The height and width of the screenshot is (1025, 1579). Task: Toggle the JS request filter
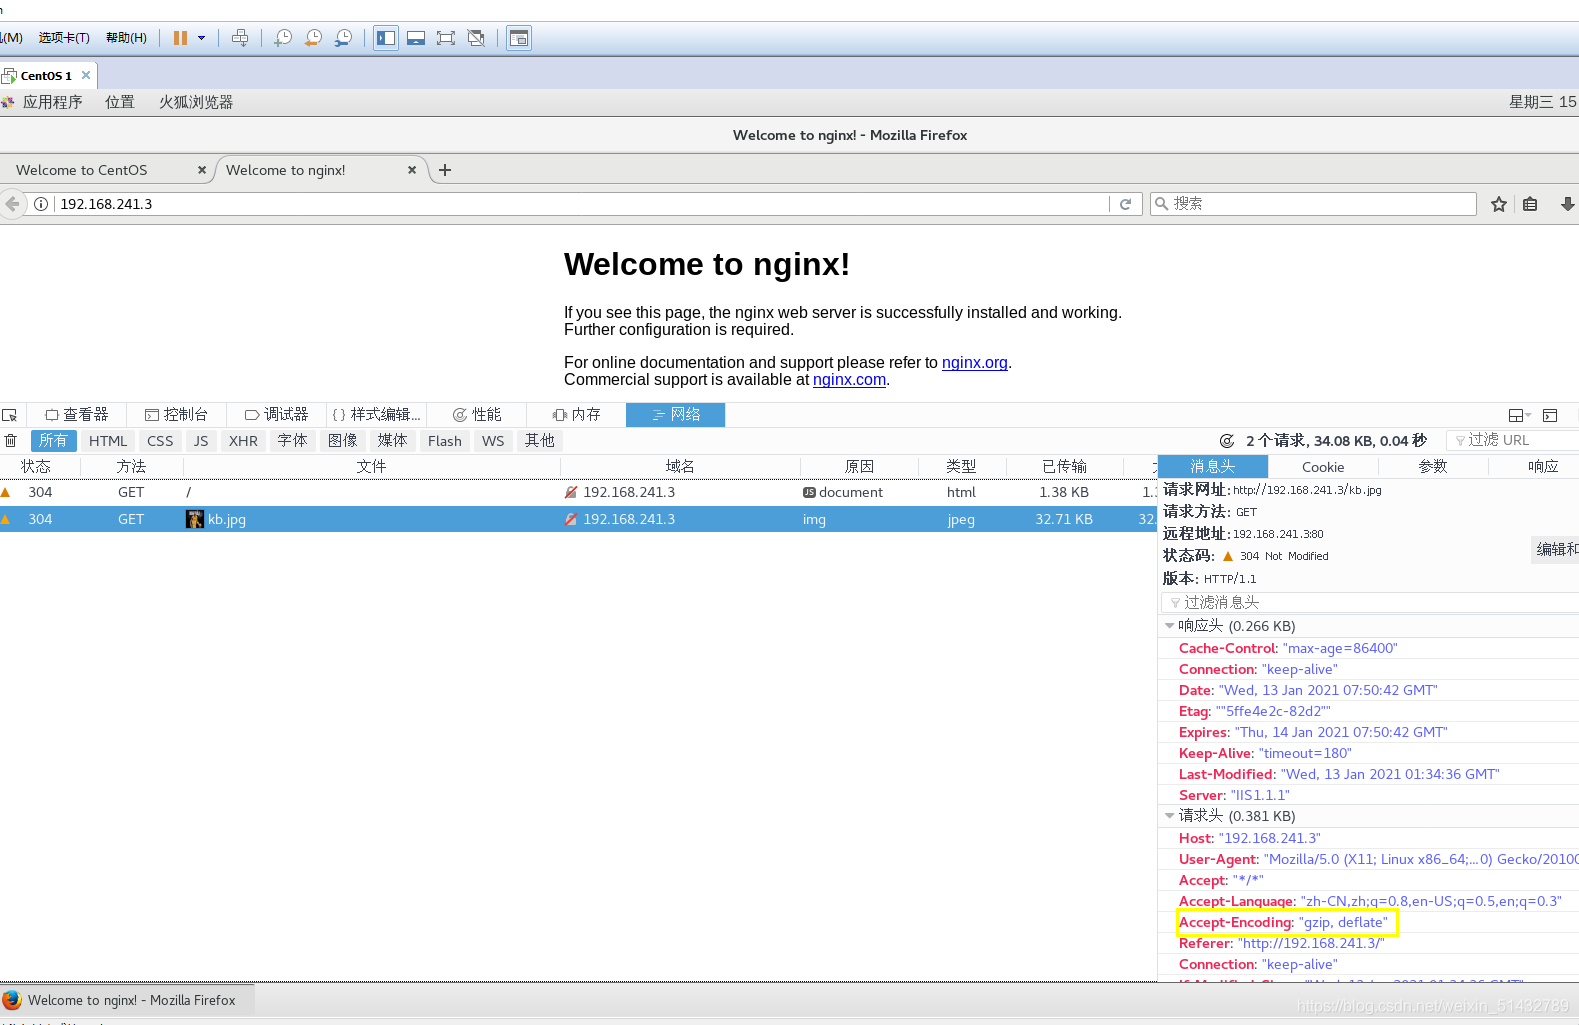click(201, 441)
